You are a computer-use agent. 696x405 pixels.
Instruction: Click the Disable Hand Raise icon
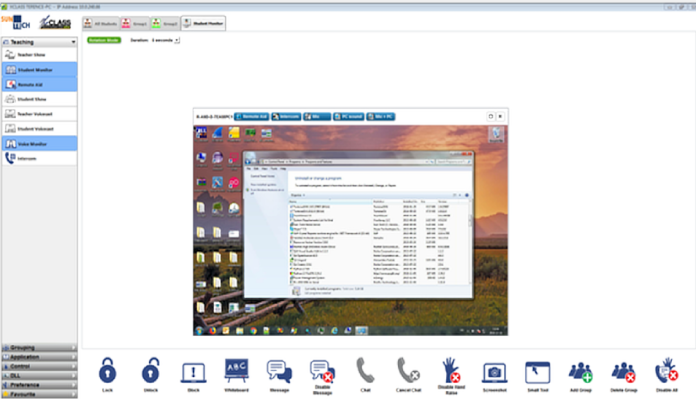[451, 370]
